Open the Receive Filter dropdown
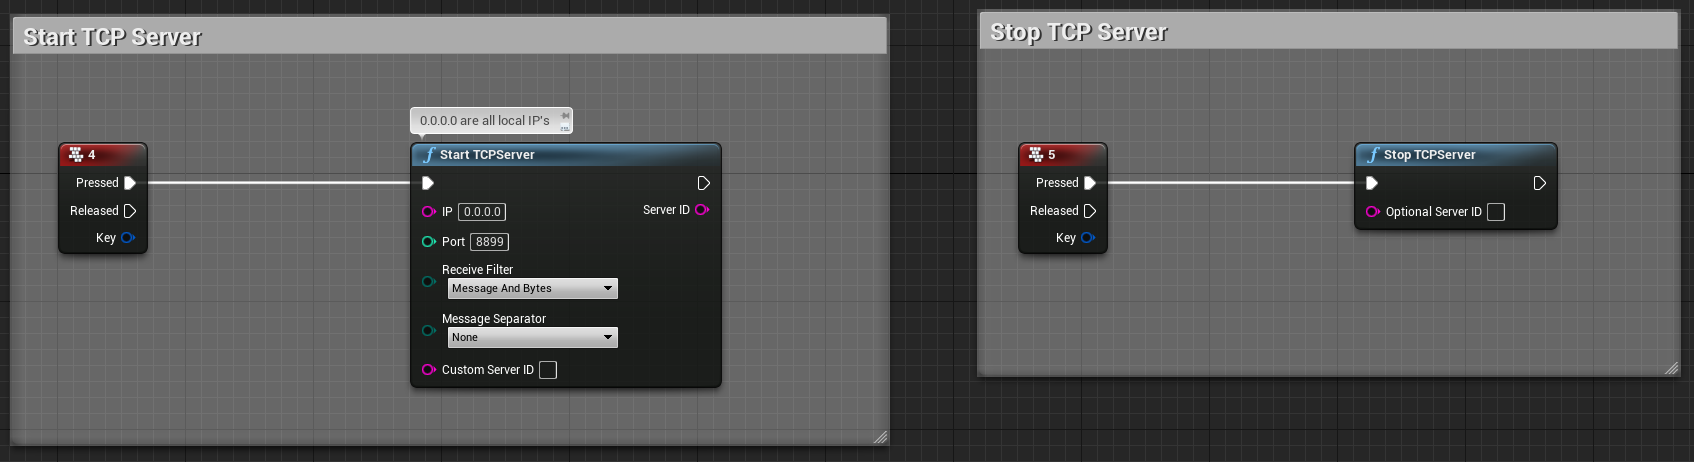The height and width of the screenshot is (462, 1694). click(x=532, y=289)
